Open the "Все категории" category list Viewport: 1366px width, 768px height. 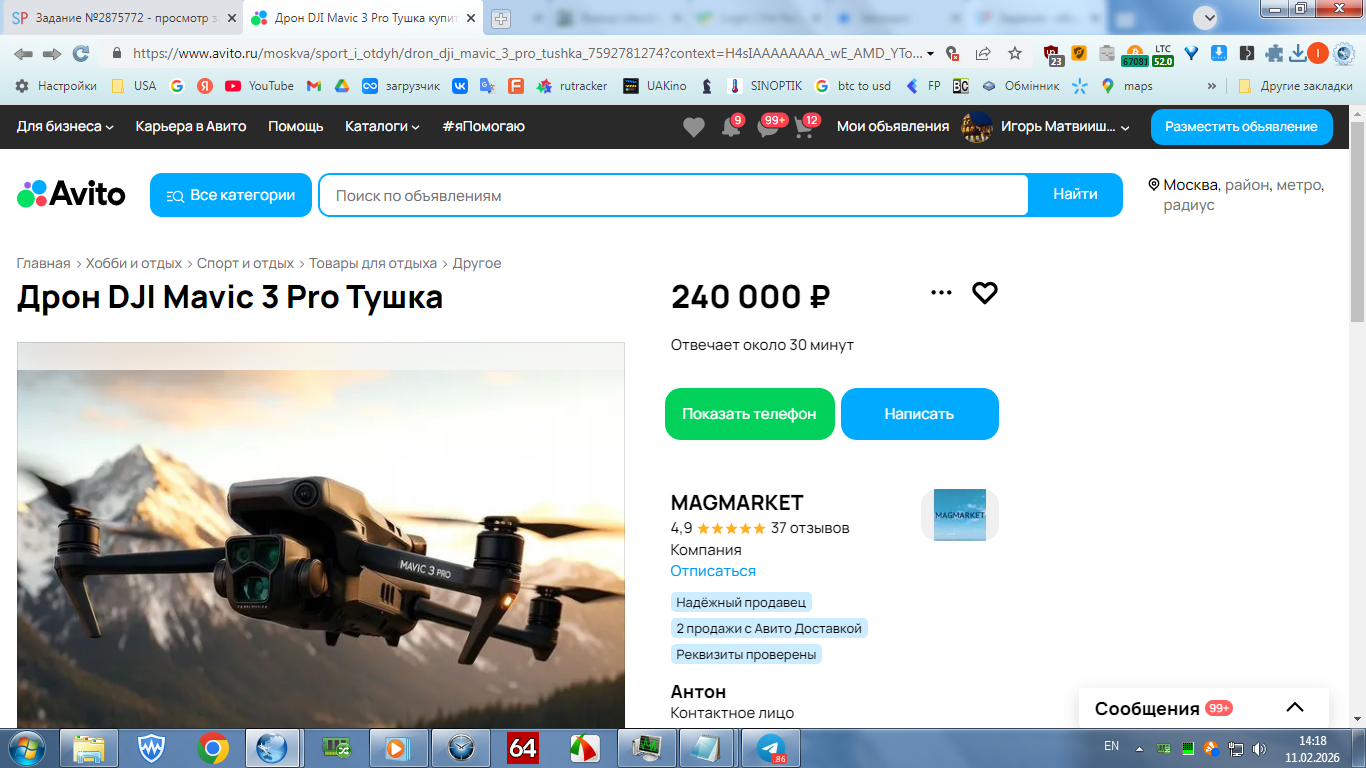click(231, 195)
